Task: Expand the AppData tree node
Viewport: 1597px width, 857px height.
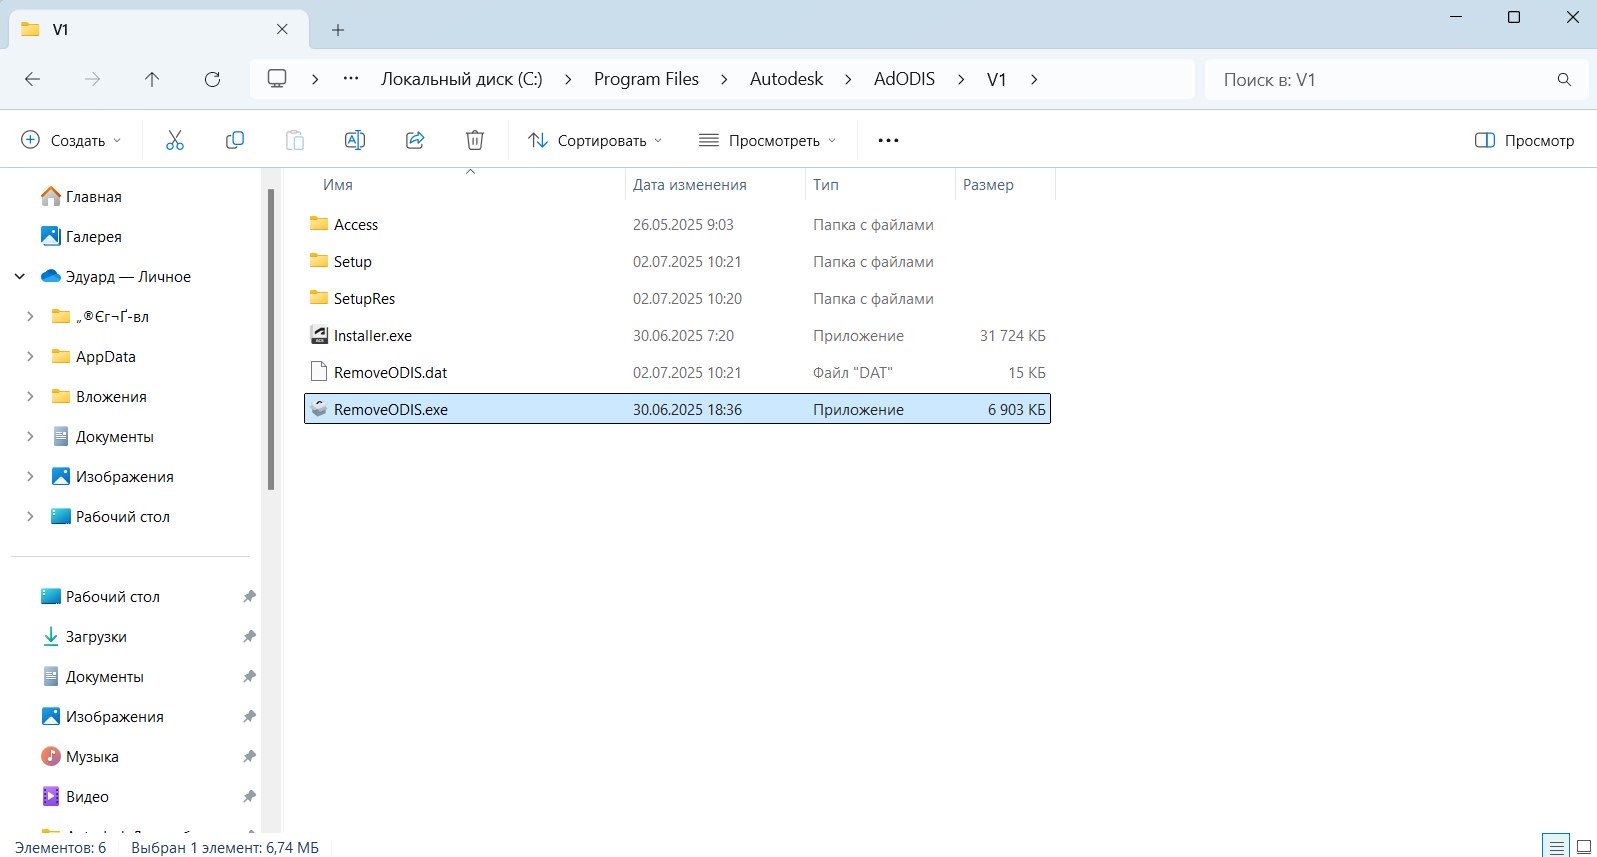Action: click(30, 356)
